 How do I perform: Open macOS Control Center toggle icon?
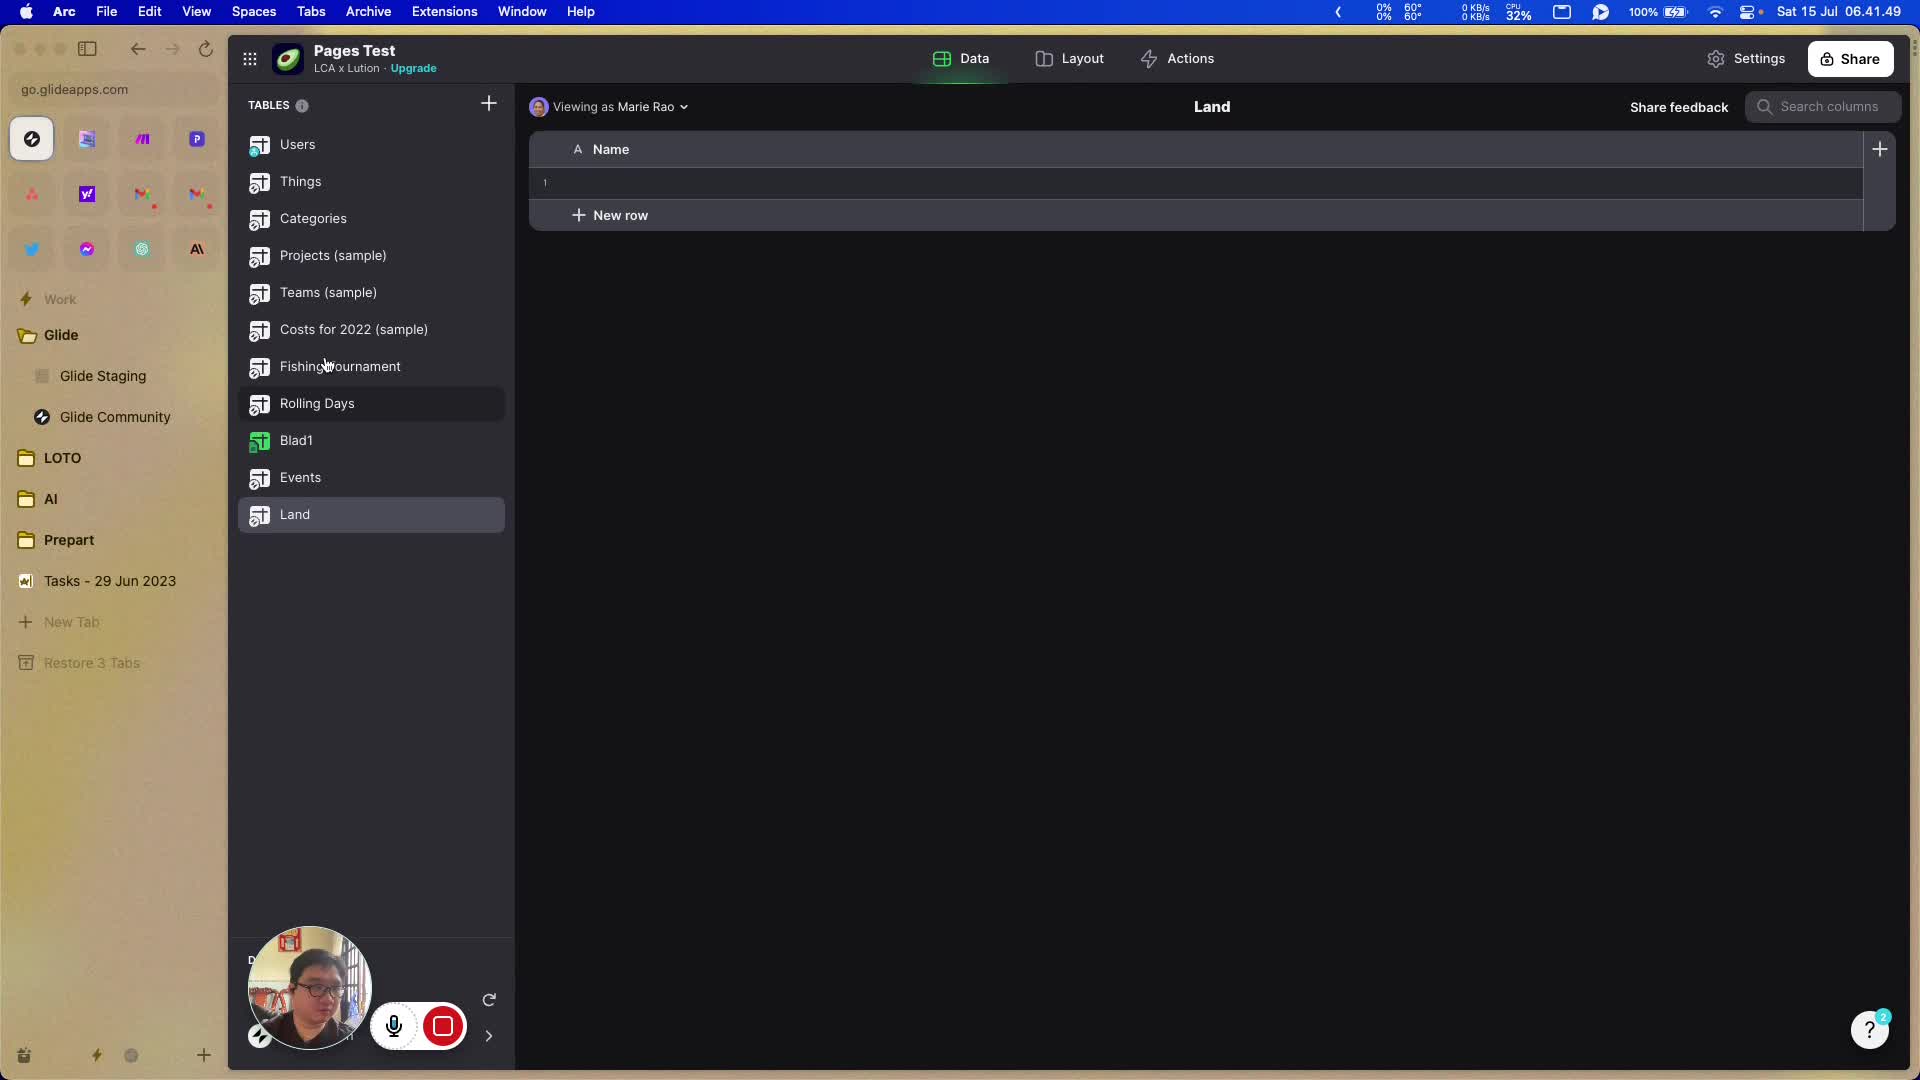point(1747,12)
